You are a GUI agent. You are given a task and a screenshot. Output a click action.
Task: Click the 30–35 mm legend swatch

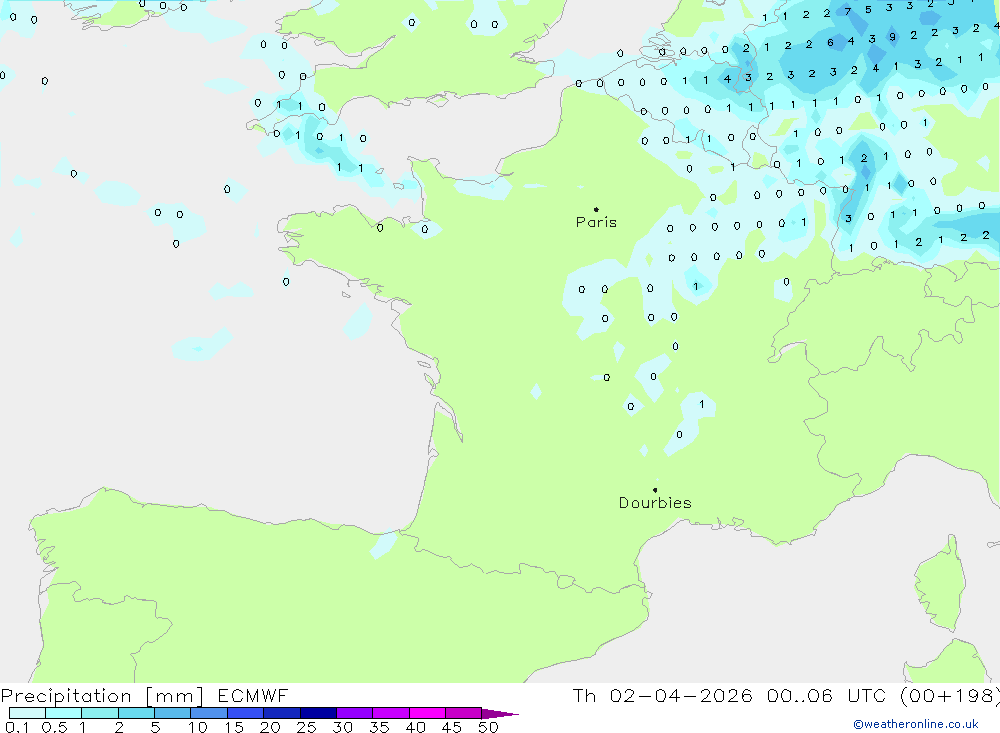point(355,713)
